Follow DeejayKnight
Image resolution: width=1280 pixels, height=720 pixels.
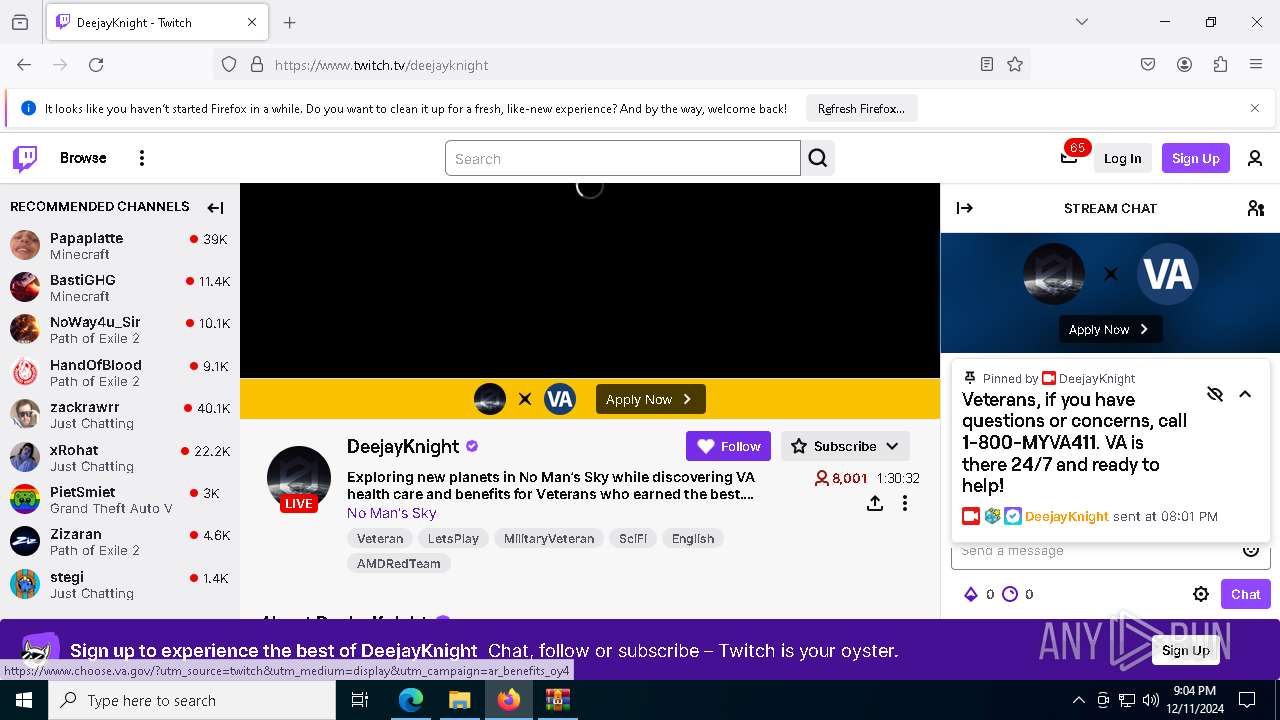click(x=728, y=446)
